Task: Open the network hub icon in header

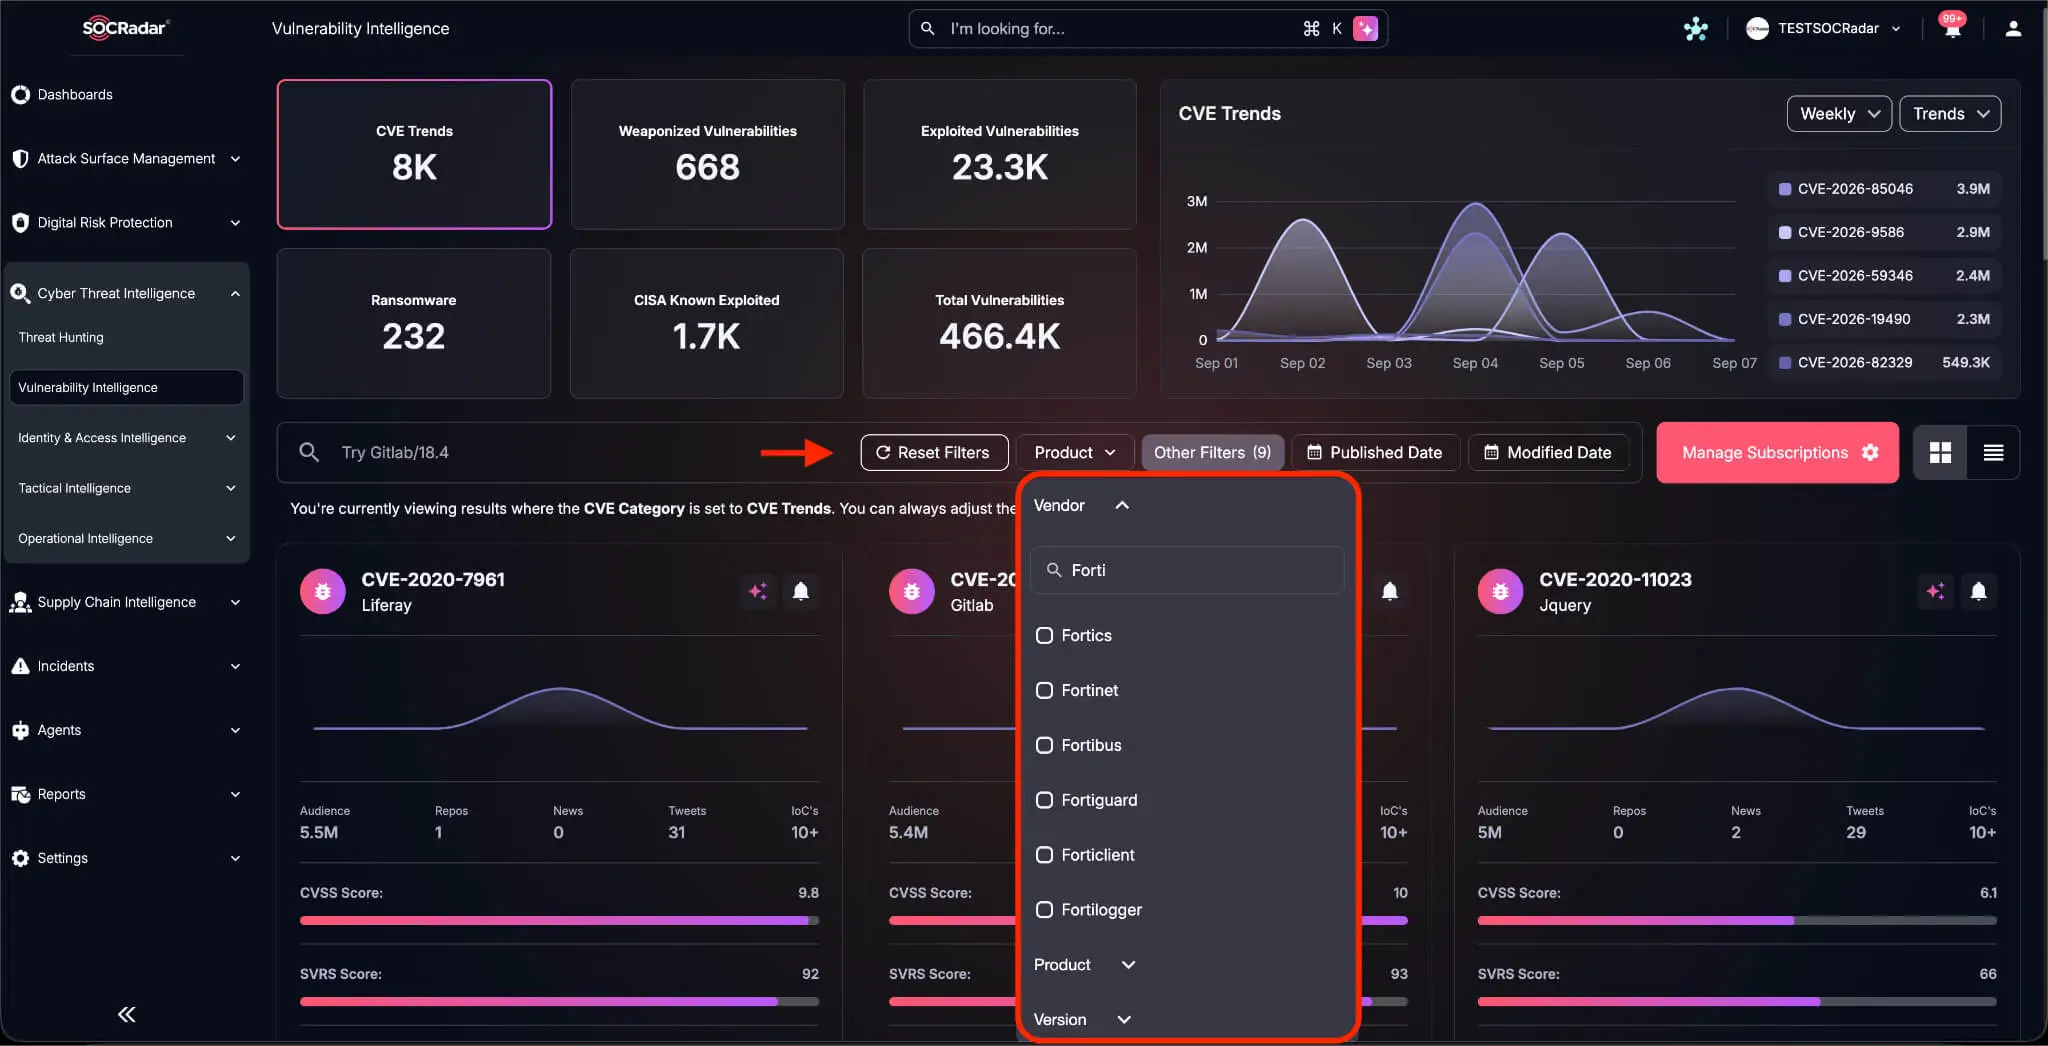Action: click(1696, 29)
